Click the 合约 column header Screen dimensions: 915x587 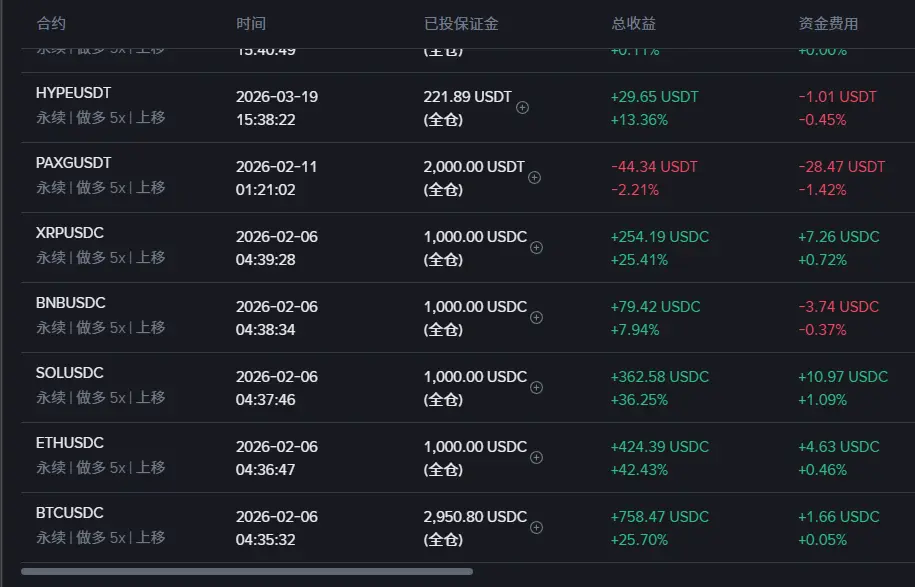pos(51,23)
